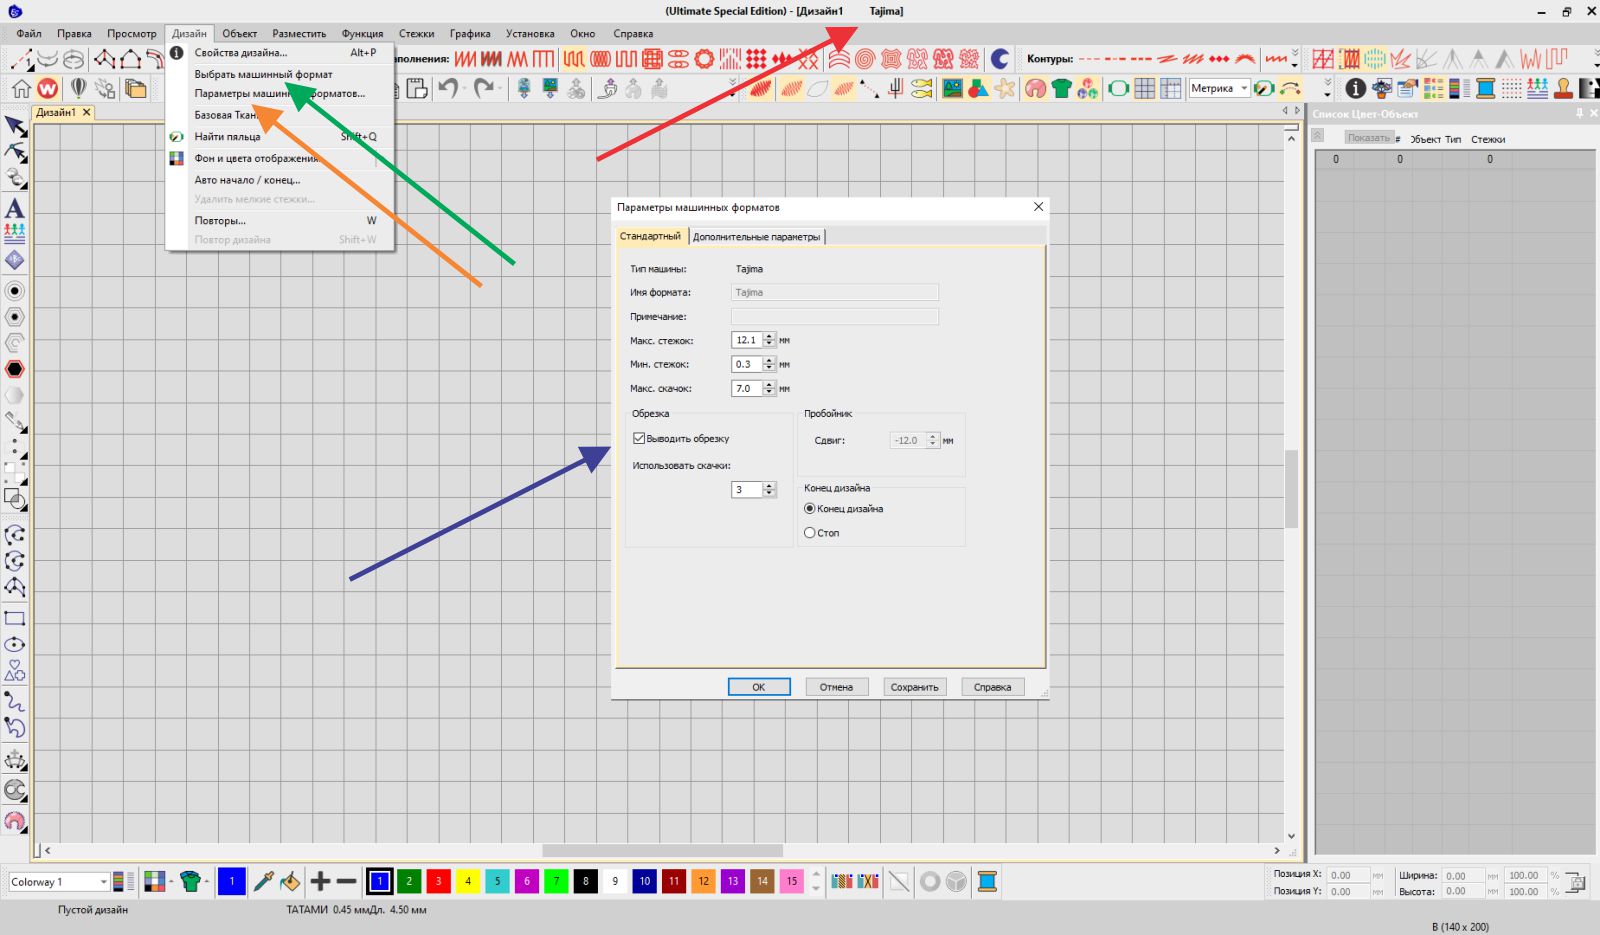Click the Redo arrow icon
1600x935 pixels.
[484, 88]
